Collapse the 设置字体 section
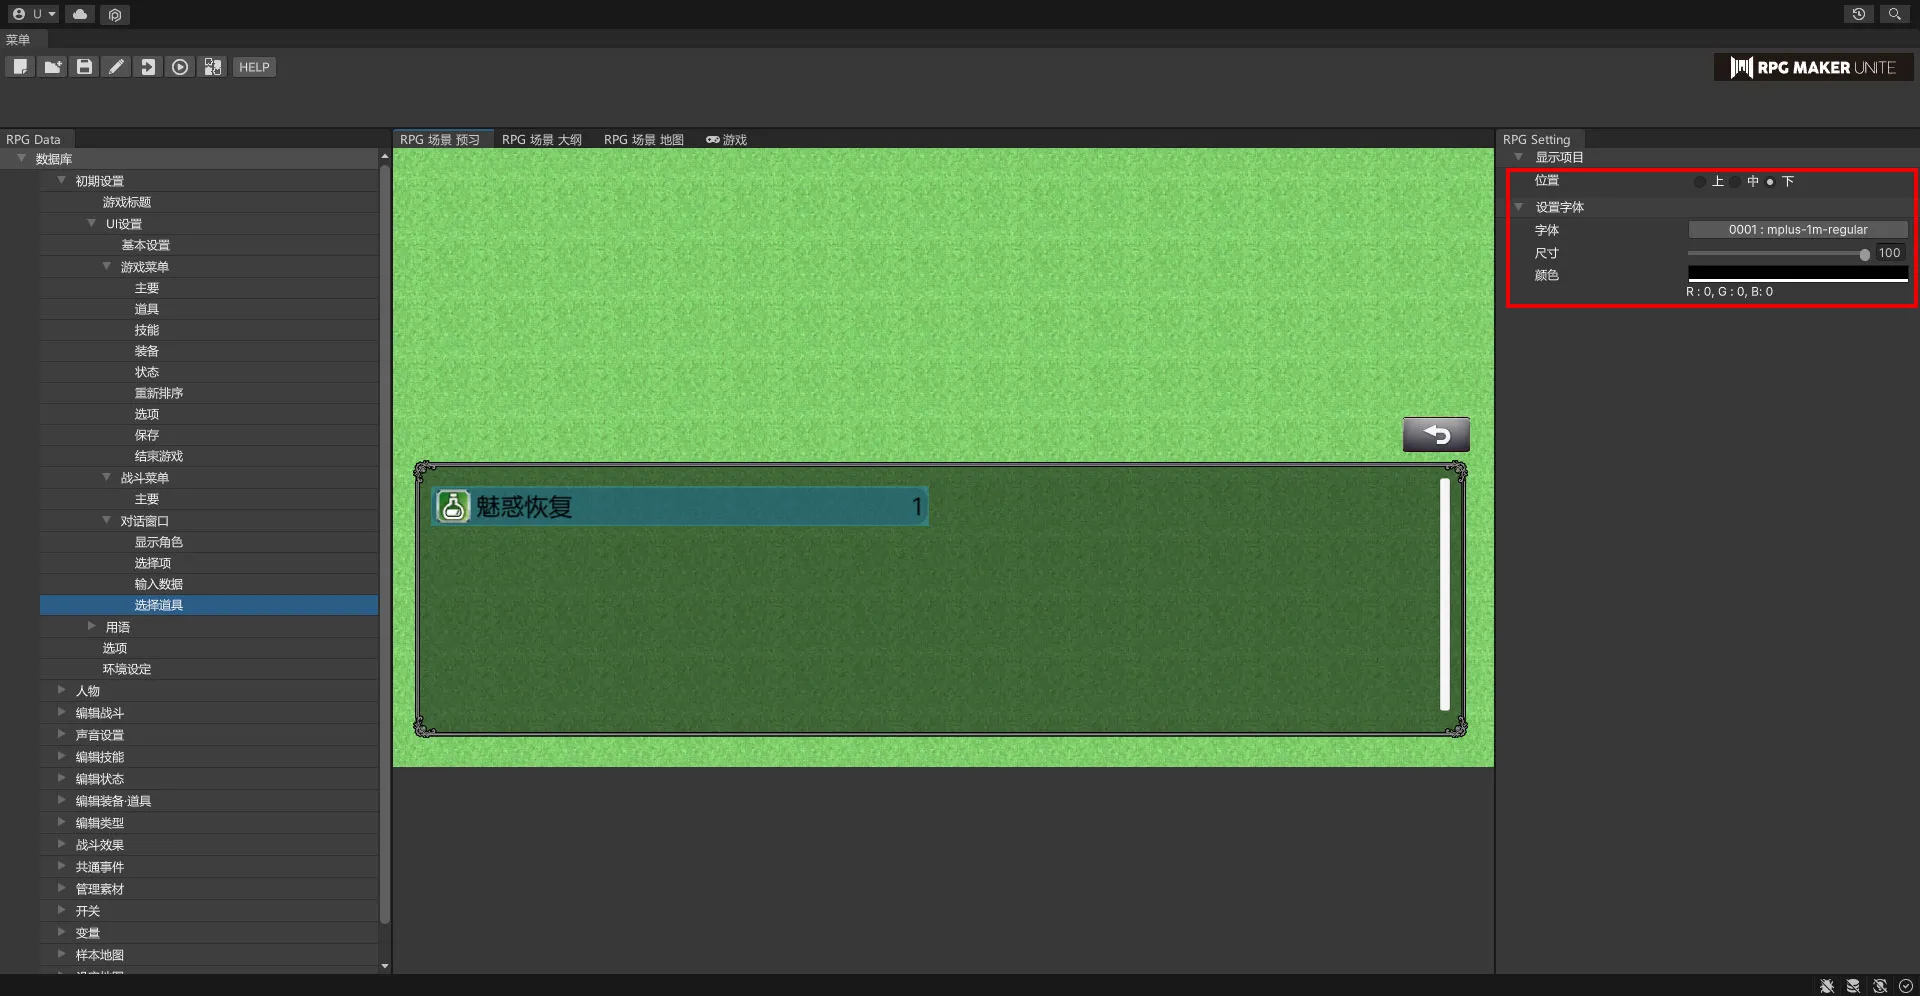Image resolution: width=1920 pixels, height=996 pixels. coord(1519,207)
